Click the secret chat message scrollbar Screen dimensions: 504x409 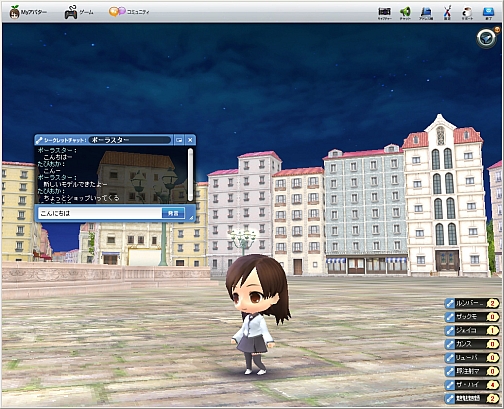[190, 175]
